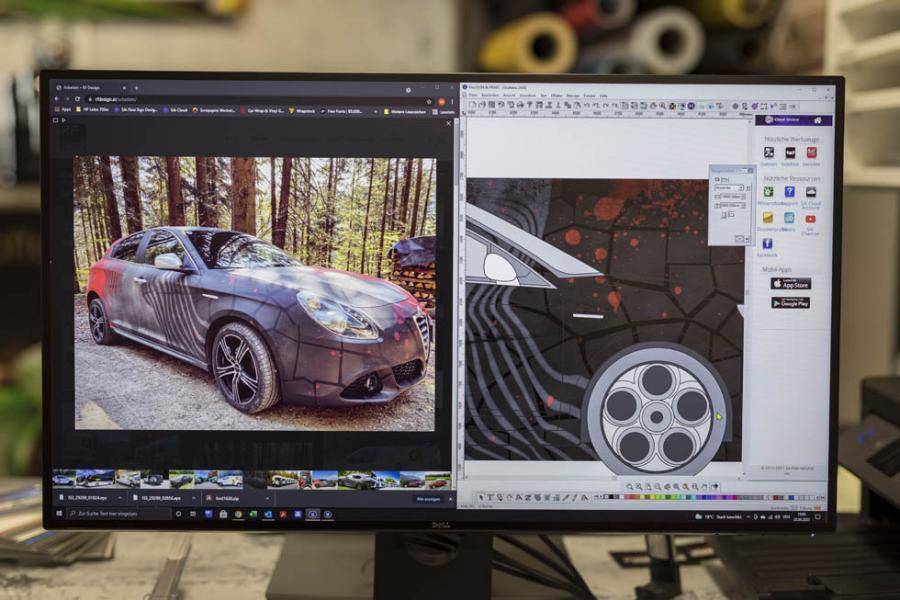This screenshot has width=900, height=600.
Task: Show hidden system tray icons
Action: point(748,517)
